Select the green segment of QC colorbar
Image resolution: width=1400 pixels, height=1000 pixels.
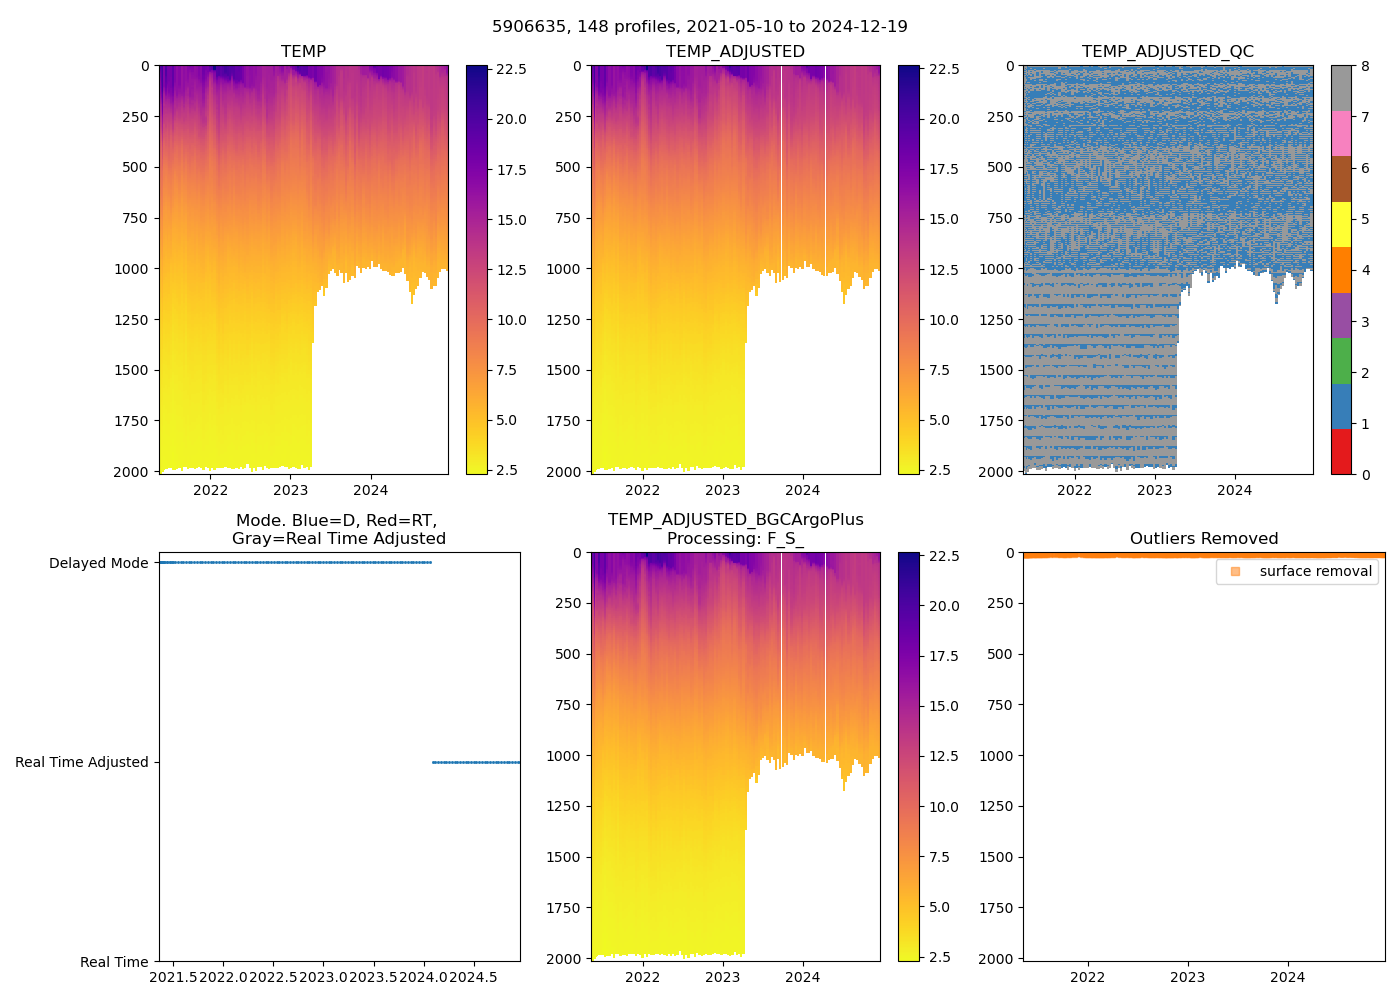point(1341,361)
